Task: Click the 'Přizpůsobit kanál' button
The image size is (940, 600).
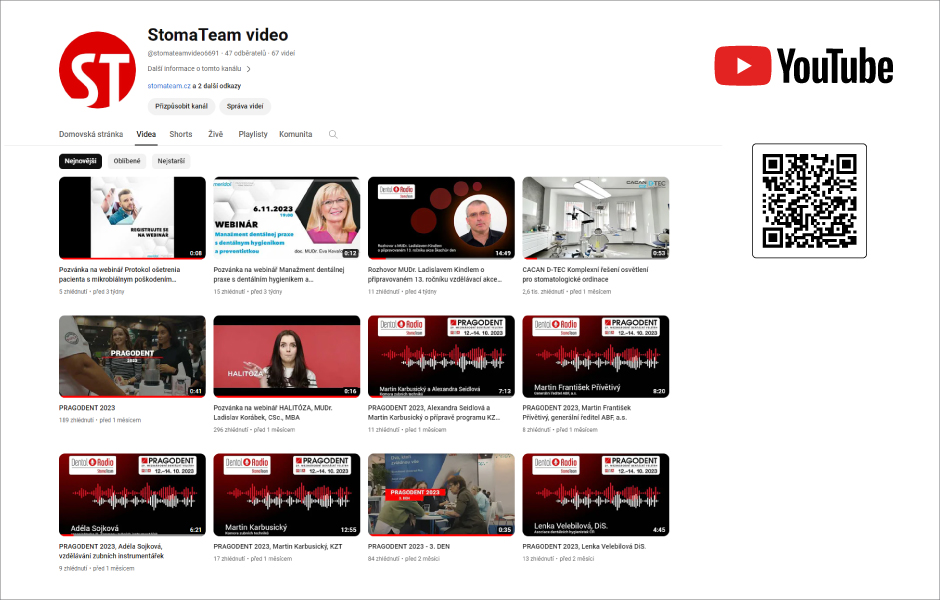Action: point(181,106)
